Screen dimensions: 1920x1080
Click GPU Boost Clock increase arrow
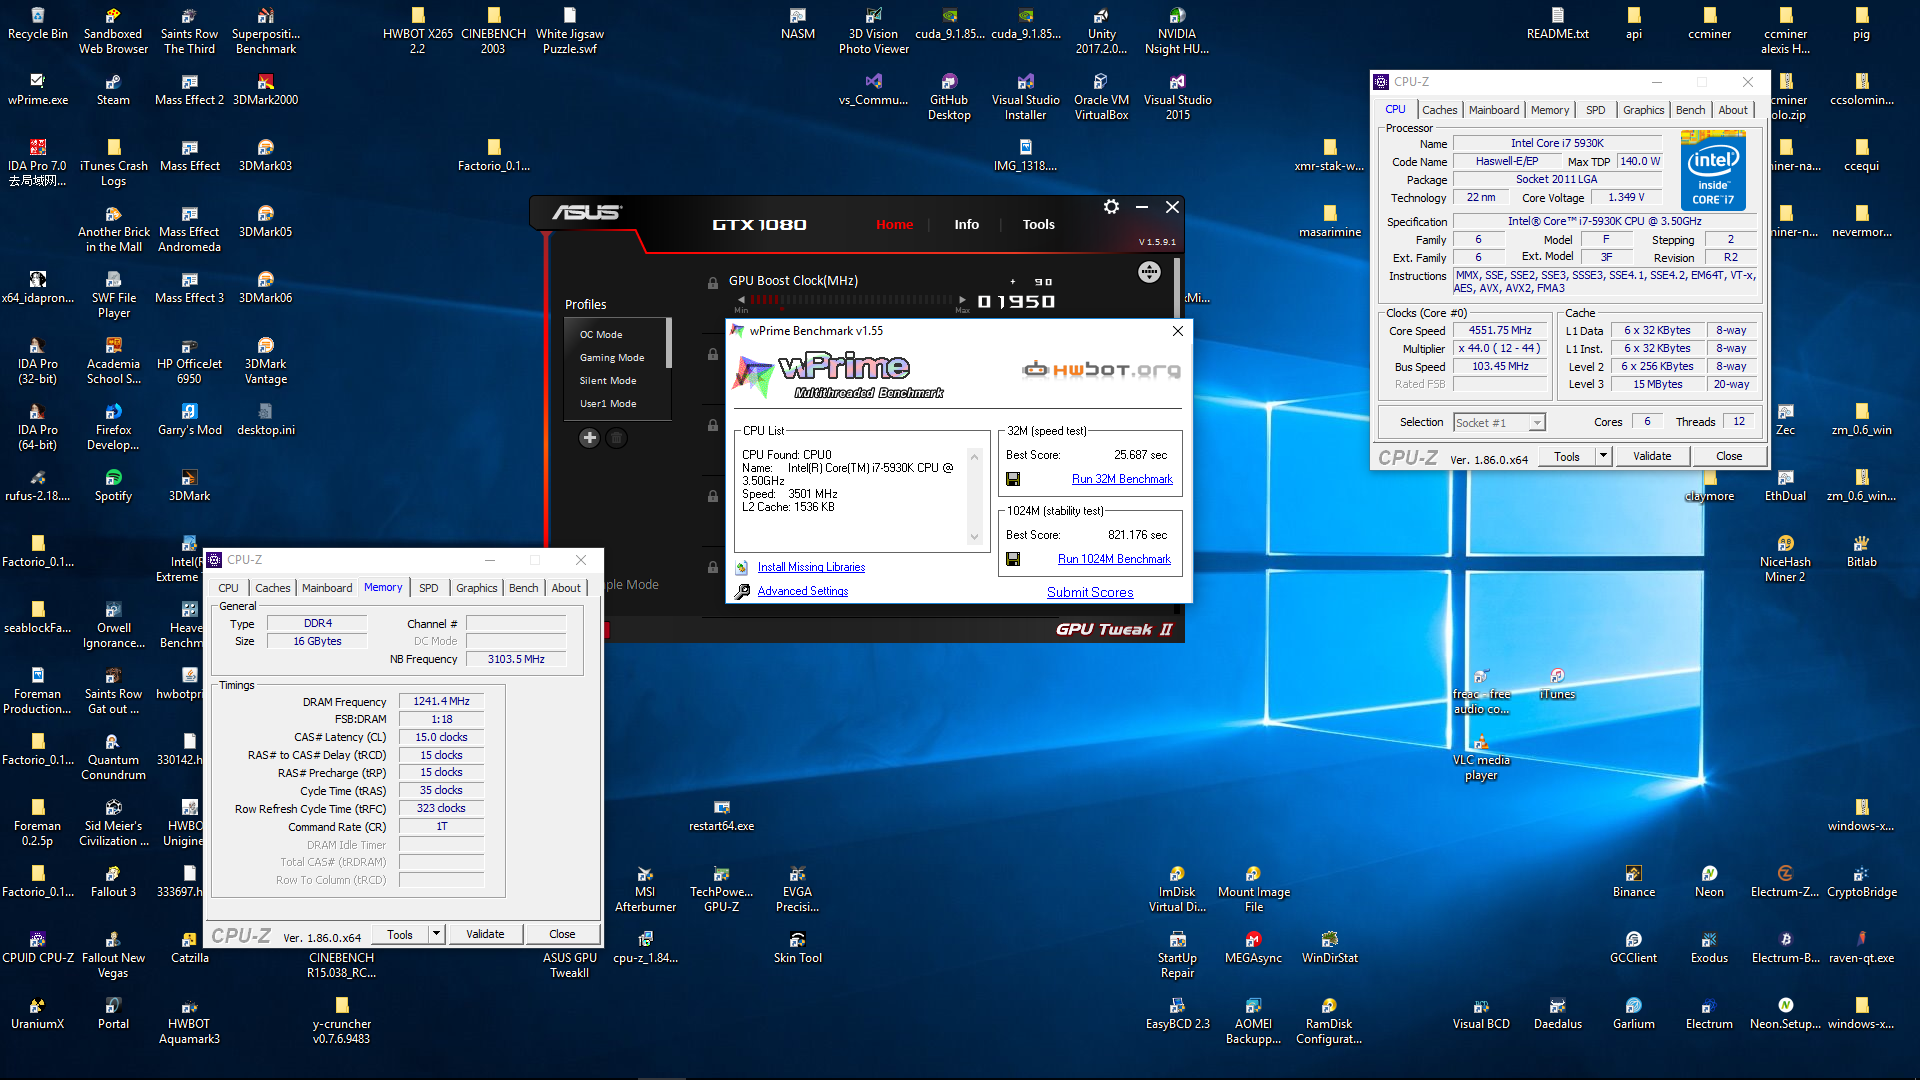962,299
